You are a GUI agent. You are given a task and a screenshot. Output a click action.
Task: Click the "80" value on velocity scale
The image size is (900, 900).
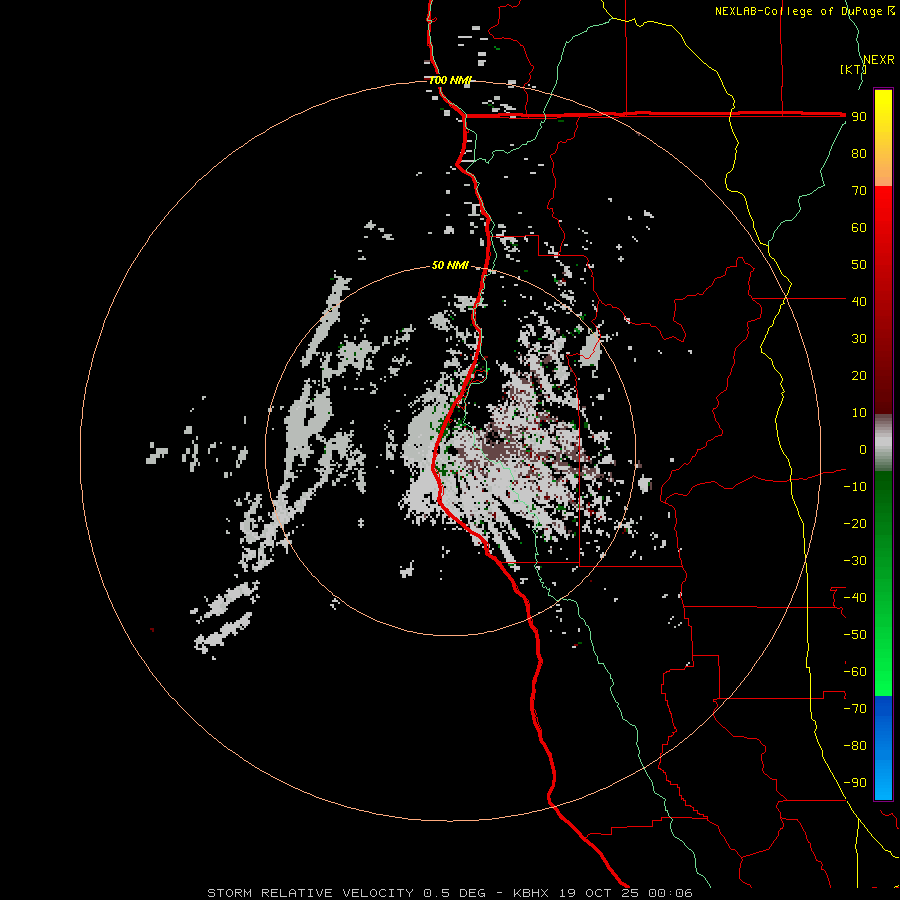[859, 153]
